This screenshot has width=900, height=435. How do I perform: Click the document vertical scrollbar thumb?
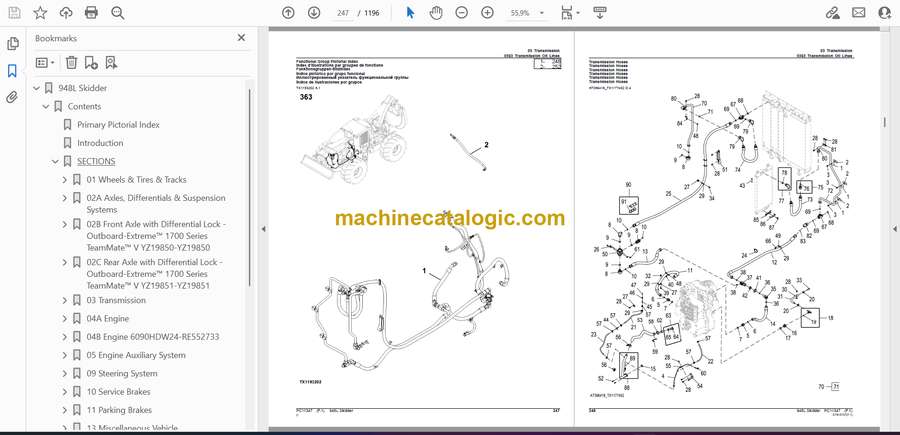[x=885, y=122]
